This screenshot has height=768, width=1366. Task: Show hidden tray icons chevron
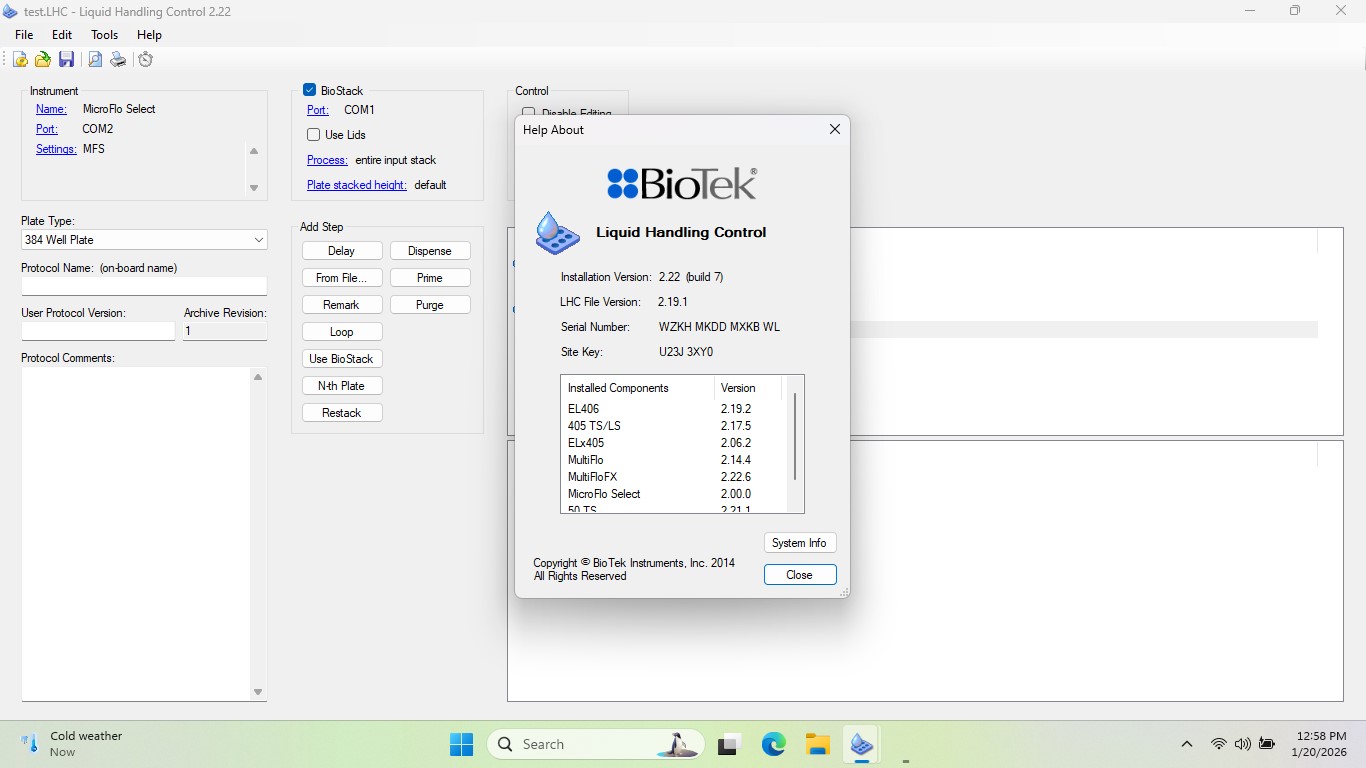1187,744
